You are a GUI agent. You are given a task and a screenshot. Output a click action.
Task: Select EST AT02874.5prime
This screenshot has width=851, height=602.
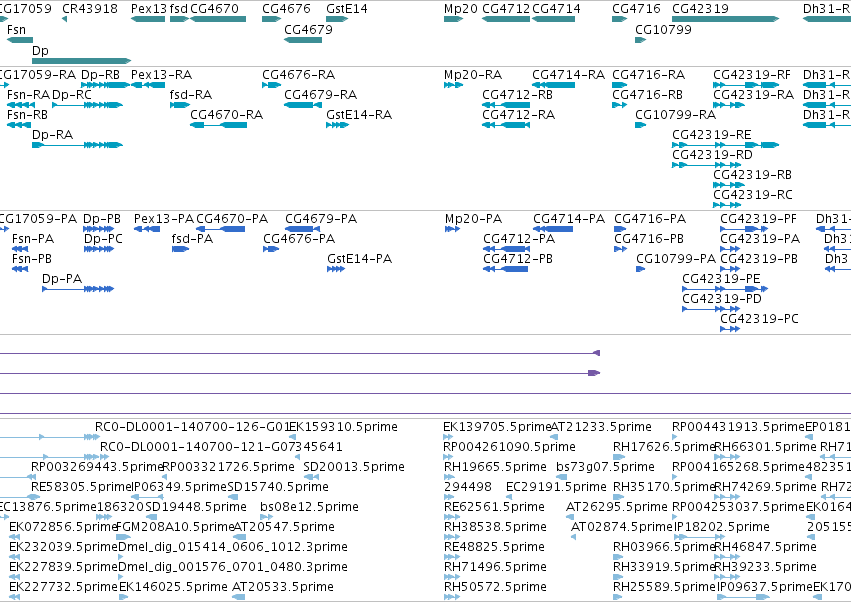coord(573,536)
